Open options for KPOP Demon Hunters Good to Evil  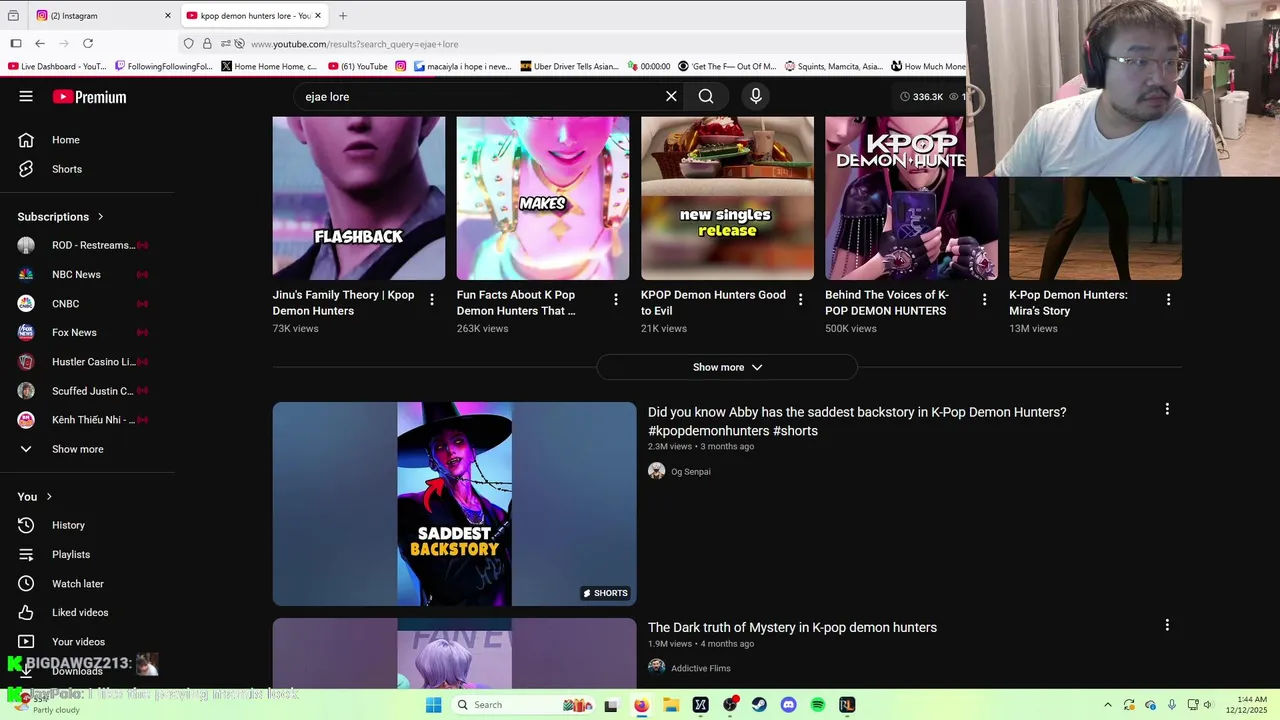[800, 299]
